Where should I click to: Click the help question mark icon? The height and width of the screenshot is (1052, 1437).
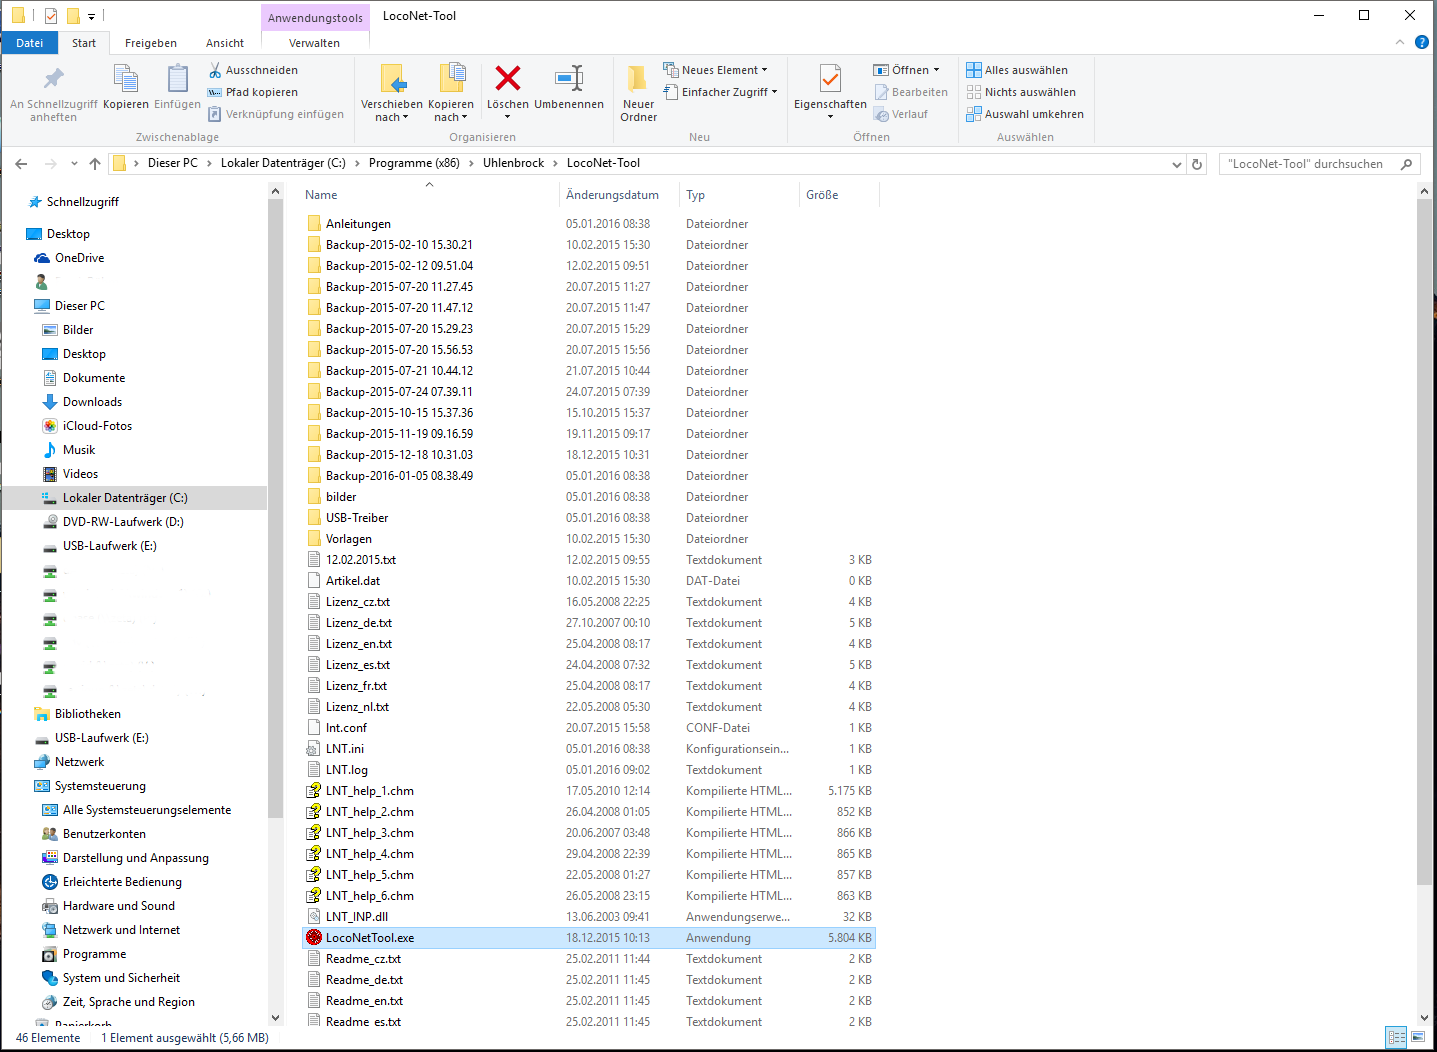click(1421, 42)
